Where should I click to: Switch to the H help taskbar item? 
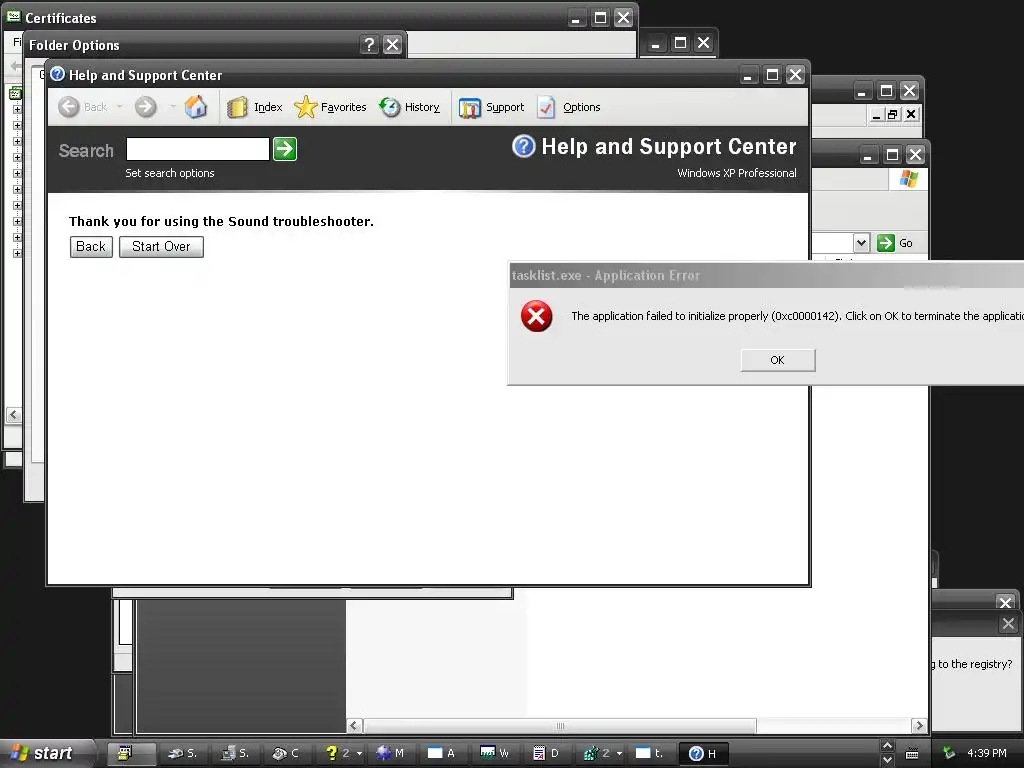[x=705, y=754]
